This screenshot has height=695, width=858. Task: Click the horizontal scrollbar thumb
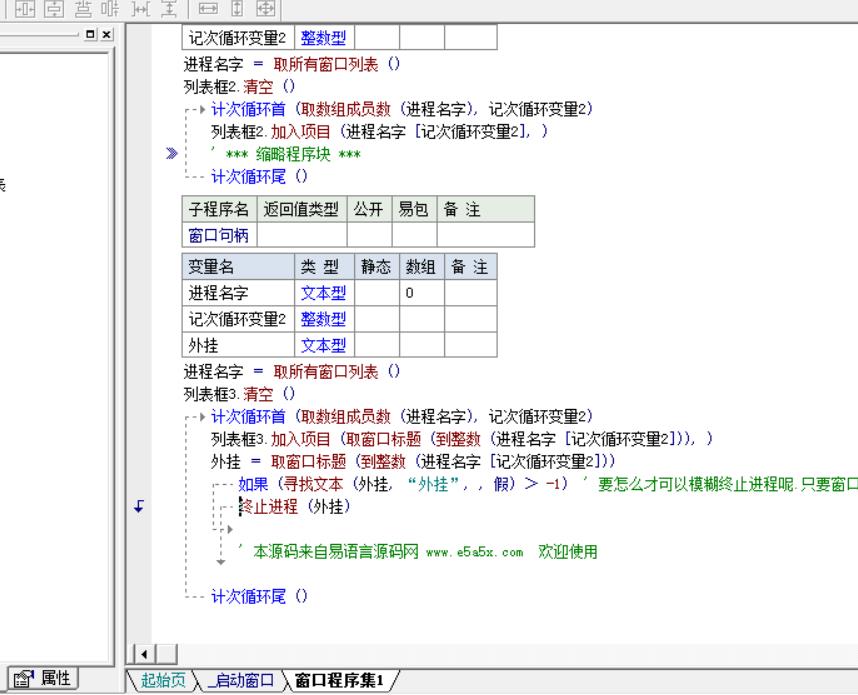coord(166,655)
